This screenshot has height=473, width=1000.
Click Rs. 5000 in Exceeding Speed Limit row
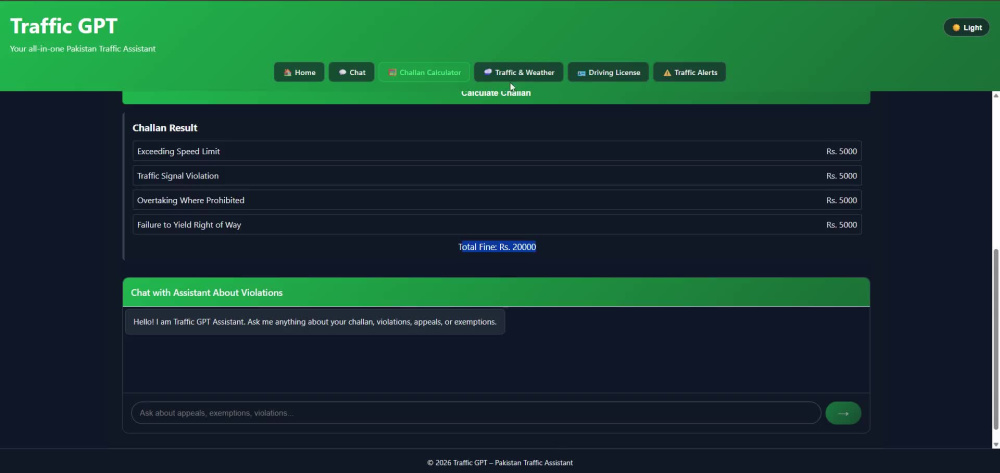point(841,151)
